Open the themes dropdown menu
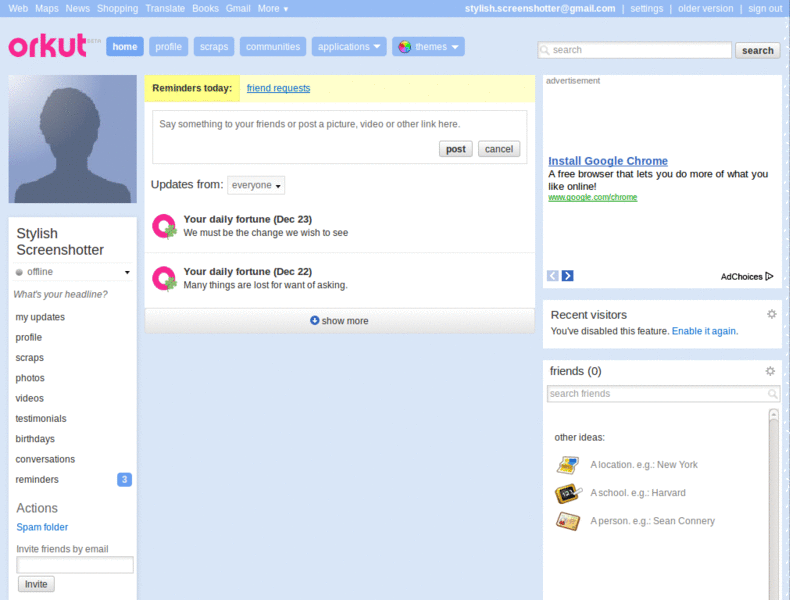Viewport: 800px width, 600px height. 428,47
